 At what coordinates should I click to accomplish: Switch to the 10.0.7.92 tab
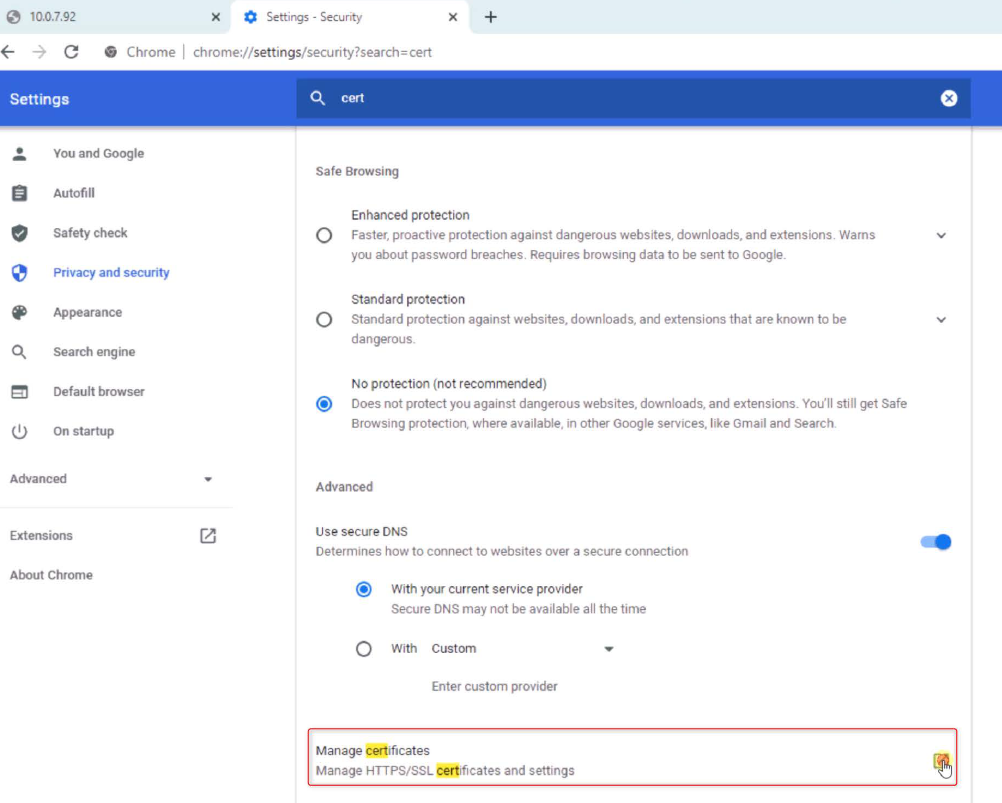coord(110,17)
